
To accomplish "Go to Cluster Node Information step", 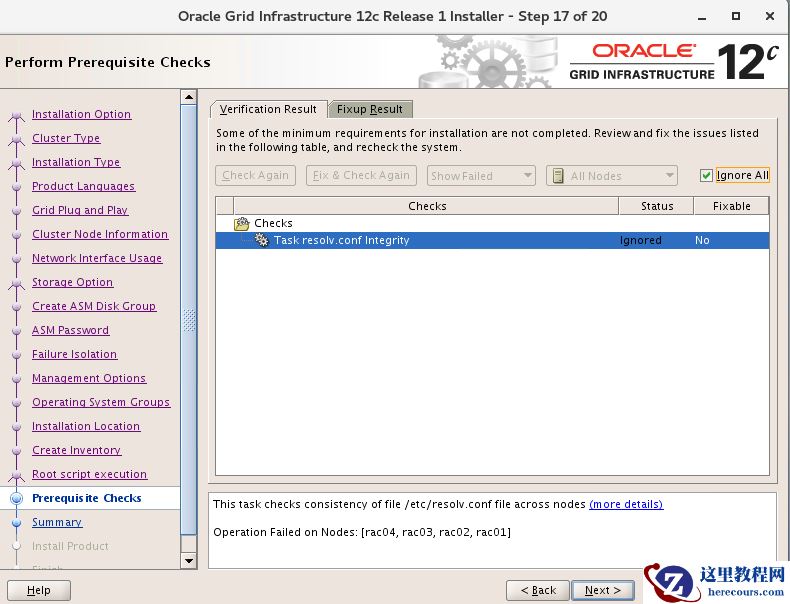I will click(100, 234).
